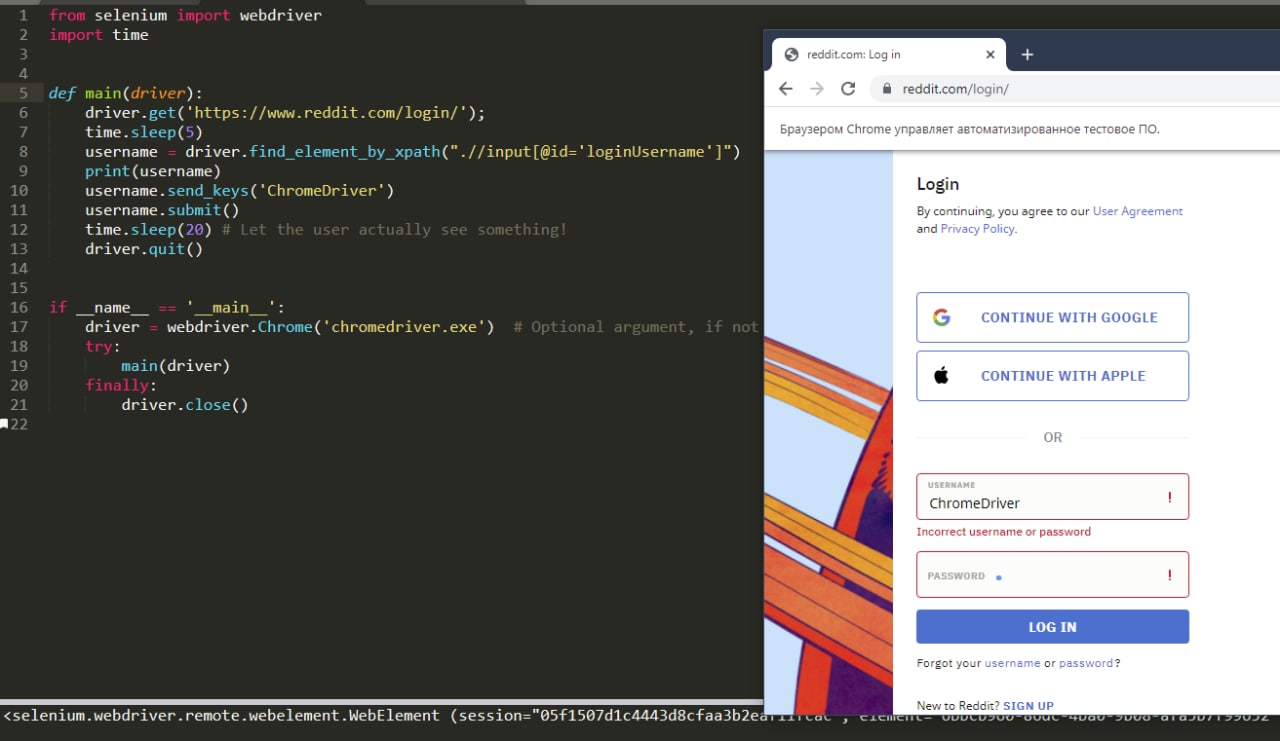Screen dimensions: 1280x741
Task: Close the reddit.com Log in tab
Action: [991, 55]
